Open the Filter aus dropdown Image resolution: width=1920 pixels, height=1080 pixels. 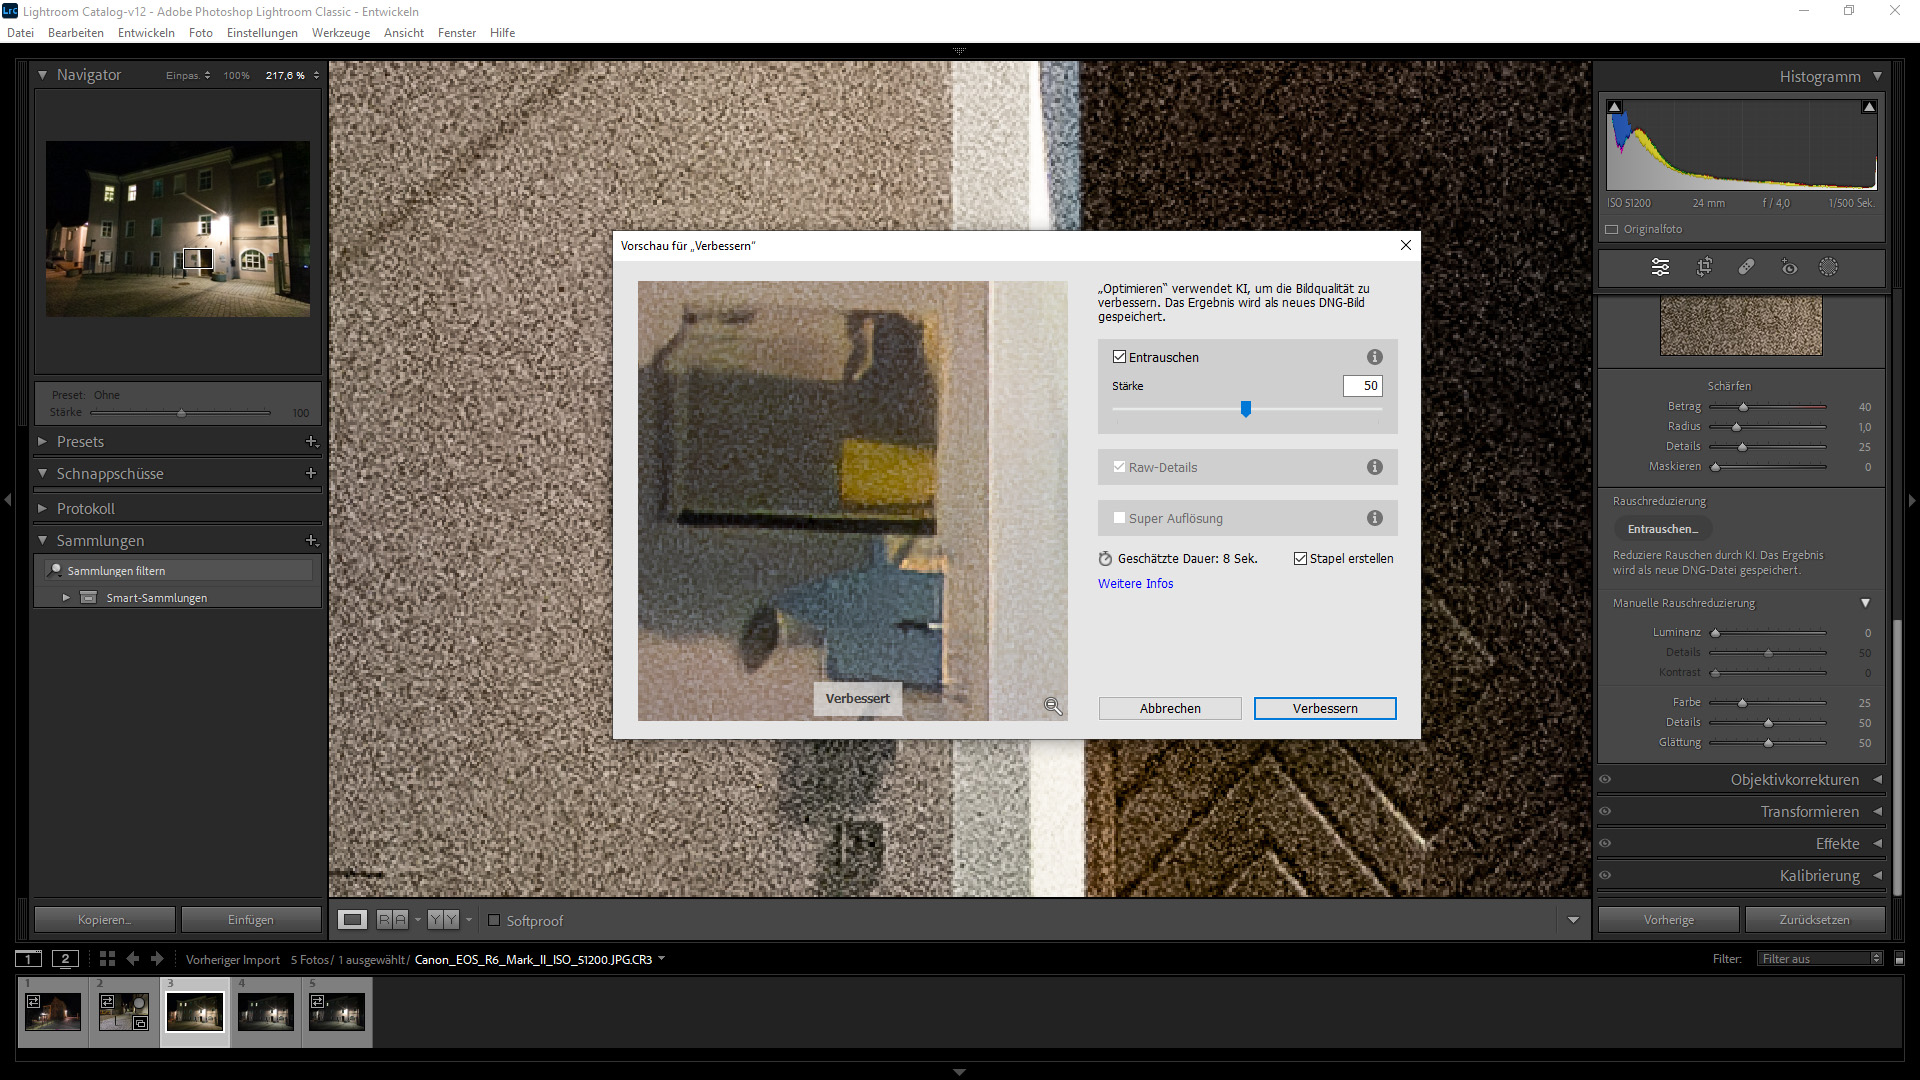(x=1820, y=959)
